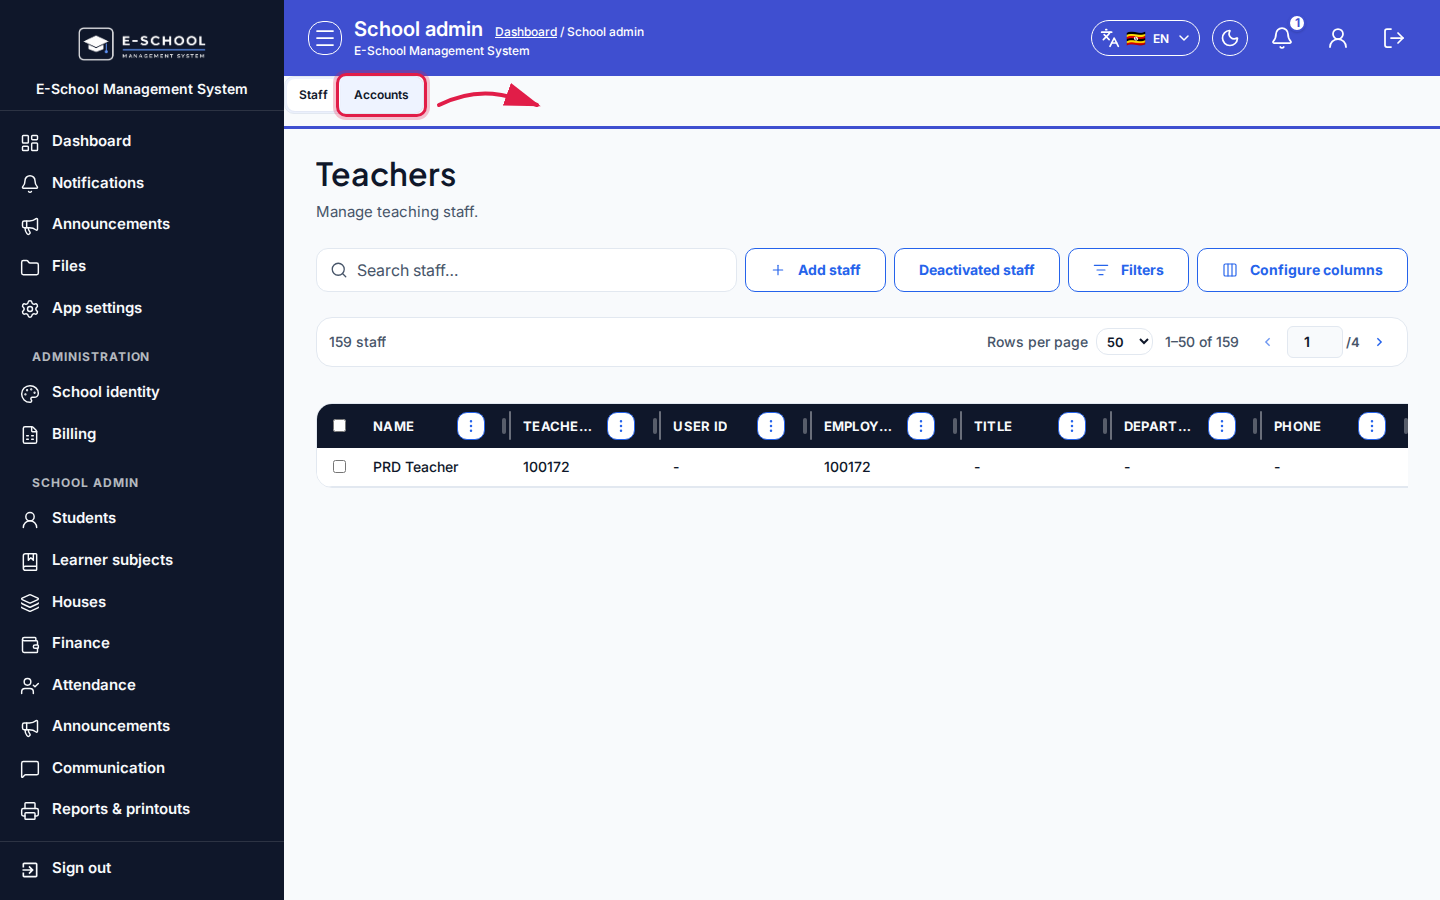Image resolution: width=1440 pixels, height=900 pixels.
Task: Toggle the sidebar hamburger menu icon
Action: (x=324, y=38)
